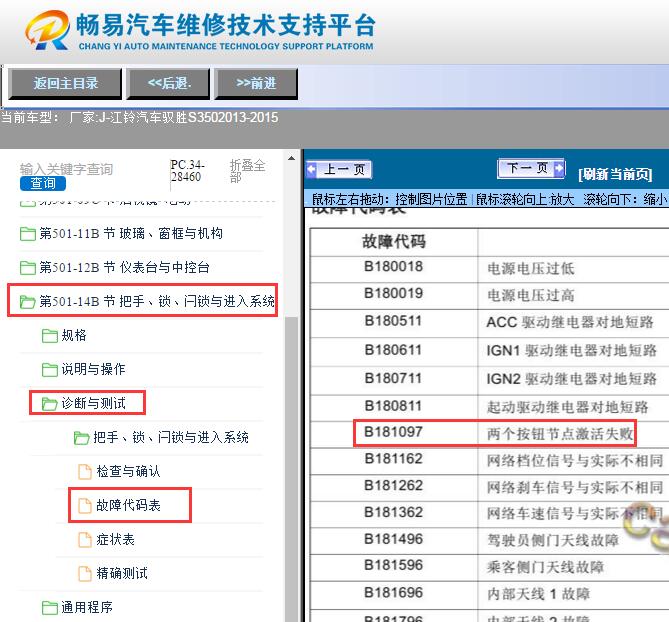This screenshot has width=669, height=622.
Task: Click fault code cell B181097
Action: (393, 433)
